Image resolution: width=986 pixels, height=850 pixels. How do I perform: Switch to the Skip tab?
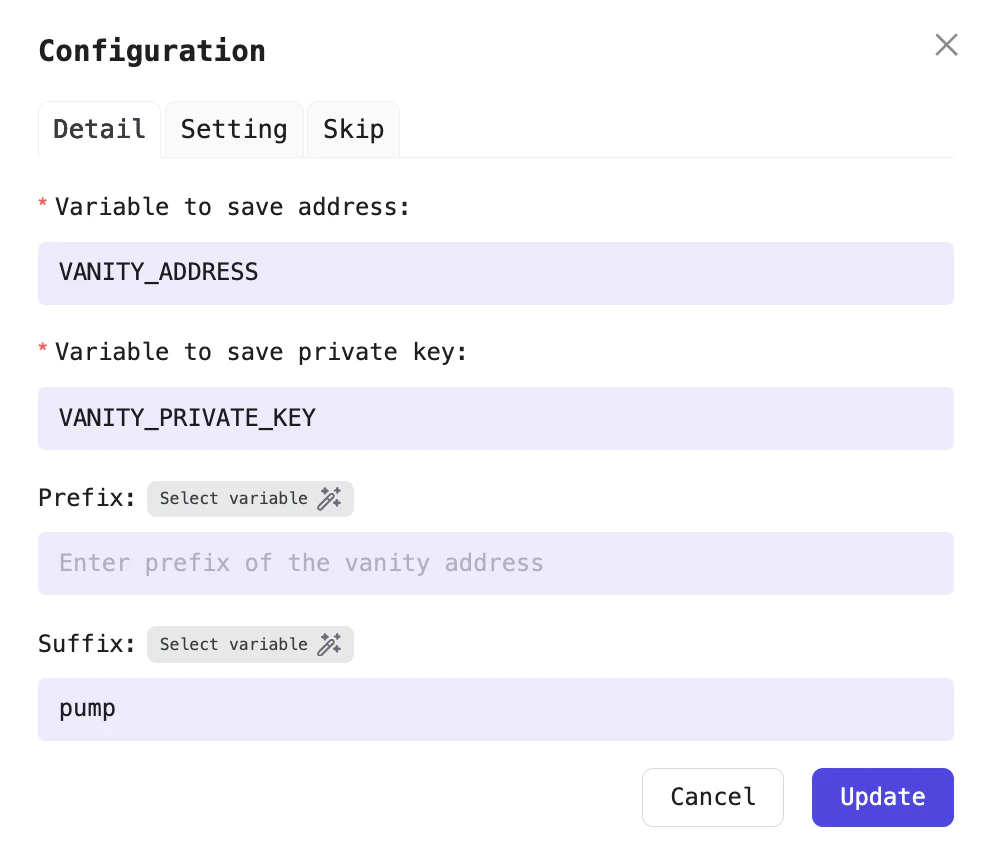point(352,129)
